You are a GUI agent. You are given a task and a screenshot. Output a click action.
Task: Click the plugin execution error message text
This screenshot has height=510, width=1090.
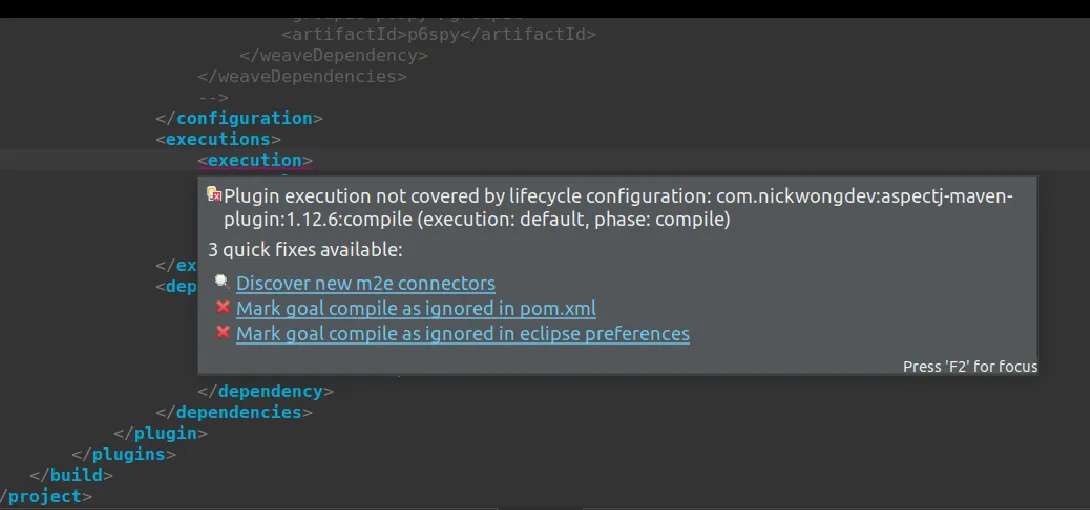coord(617,207)
